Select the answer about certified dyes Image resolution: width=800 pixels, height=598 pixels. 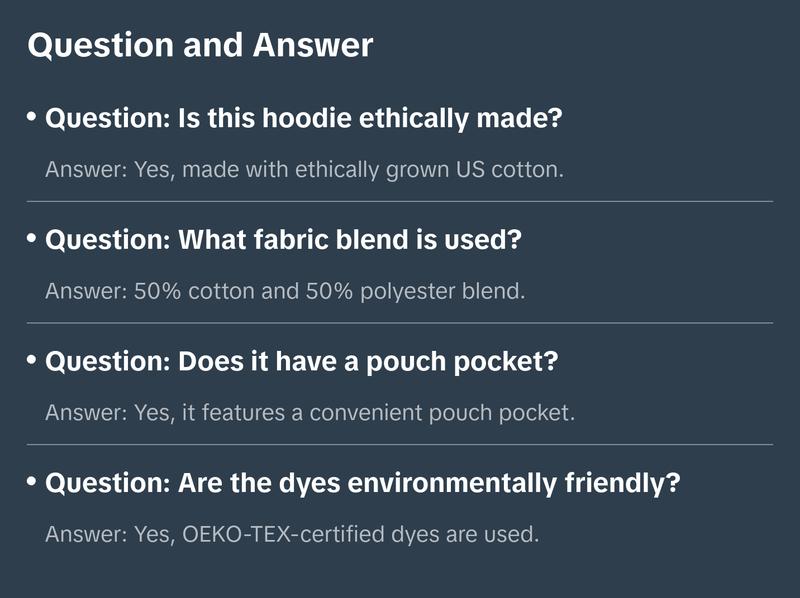pyautogui.click(x=292, y=535)
